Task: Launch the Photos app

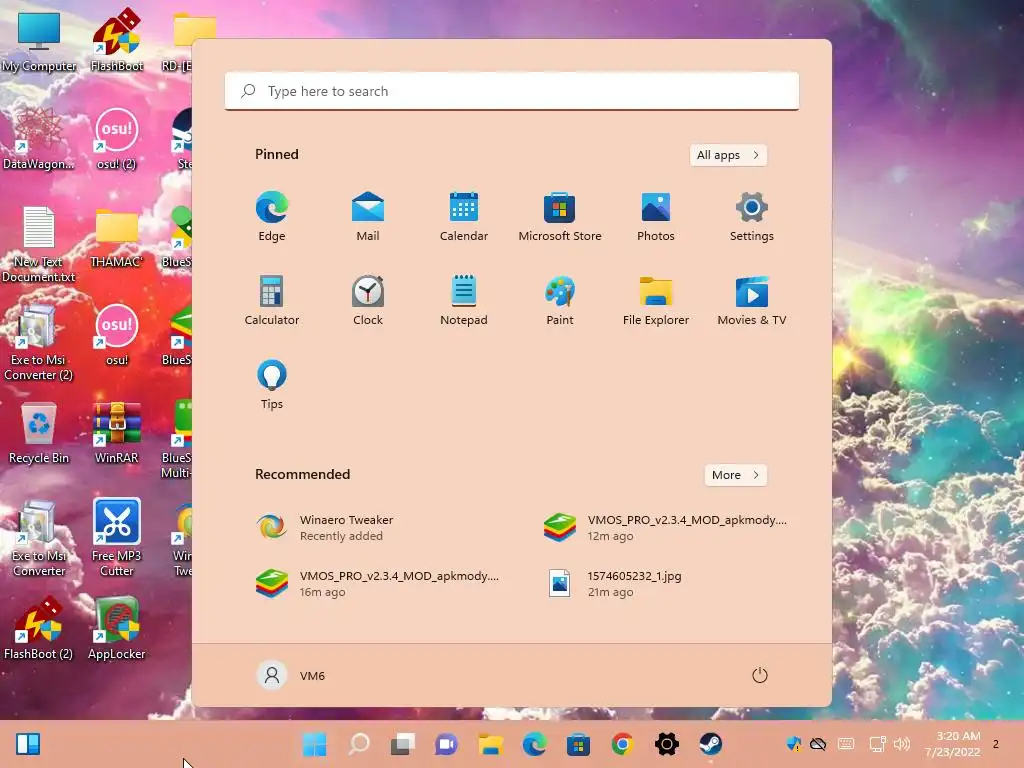Action: click(x=656, y=217)
